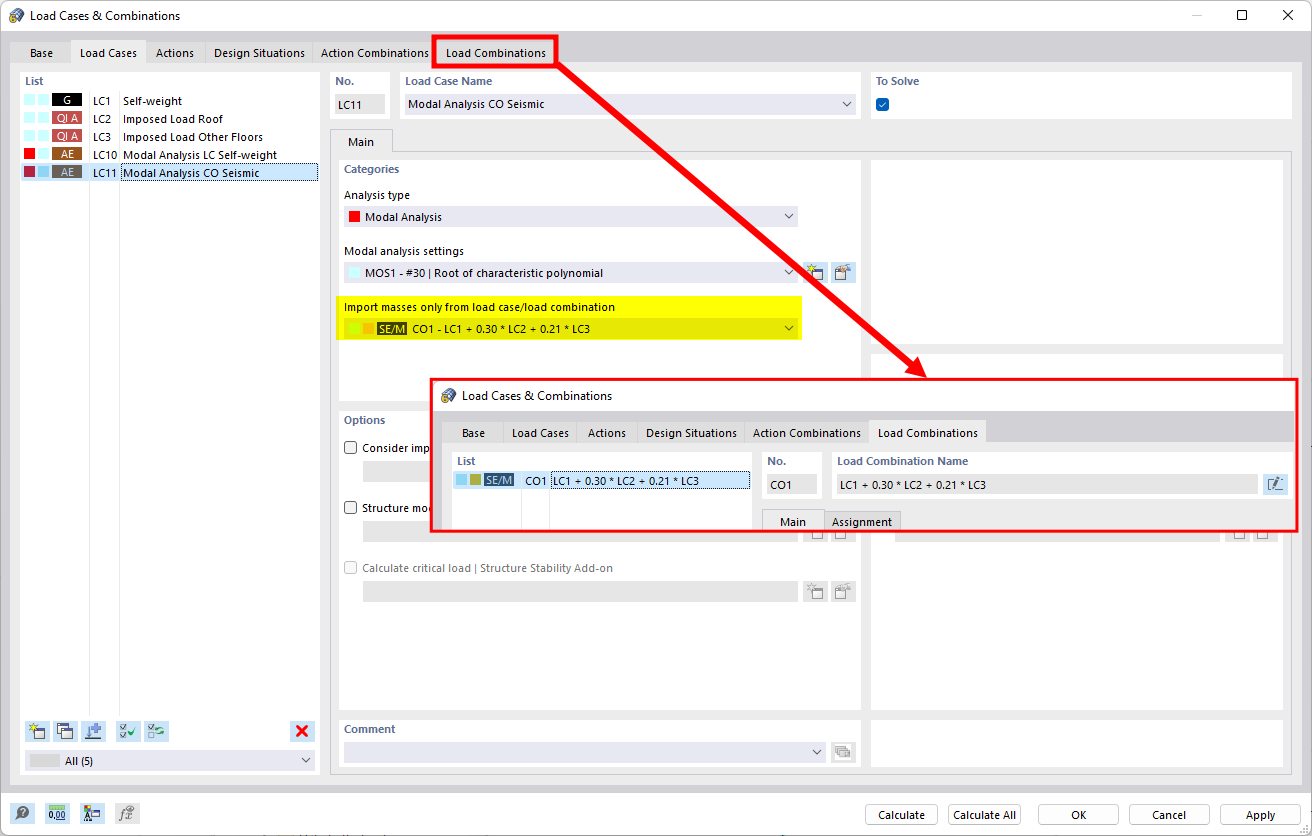This screenshot has height=836, width=1312.
Task: Copy the selected load case with the duplicate-windows icon
Action: (x=65, y=731)
